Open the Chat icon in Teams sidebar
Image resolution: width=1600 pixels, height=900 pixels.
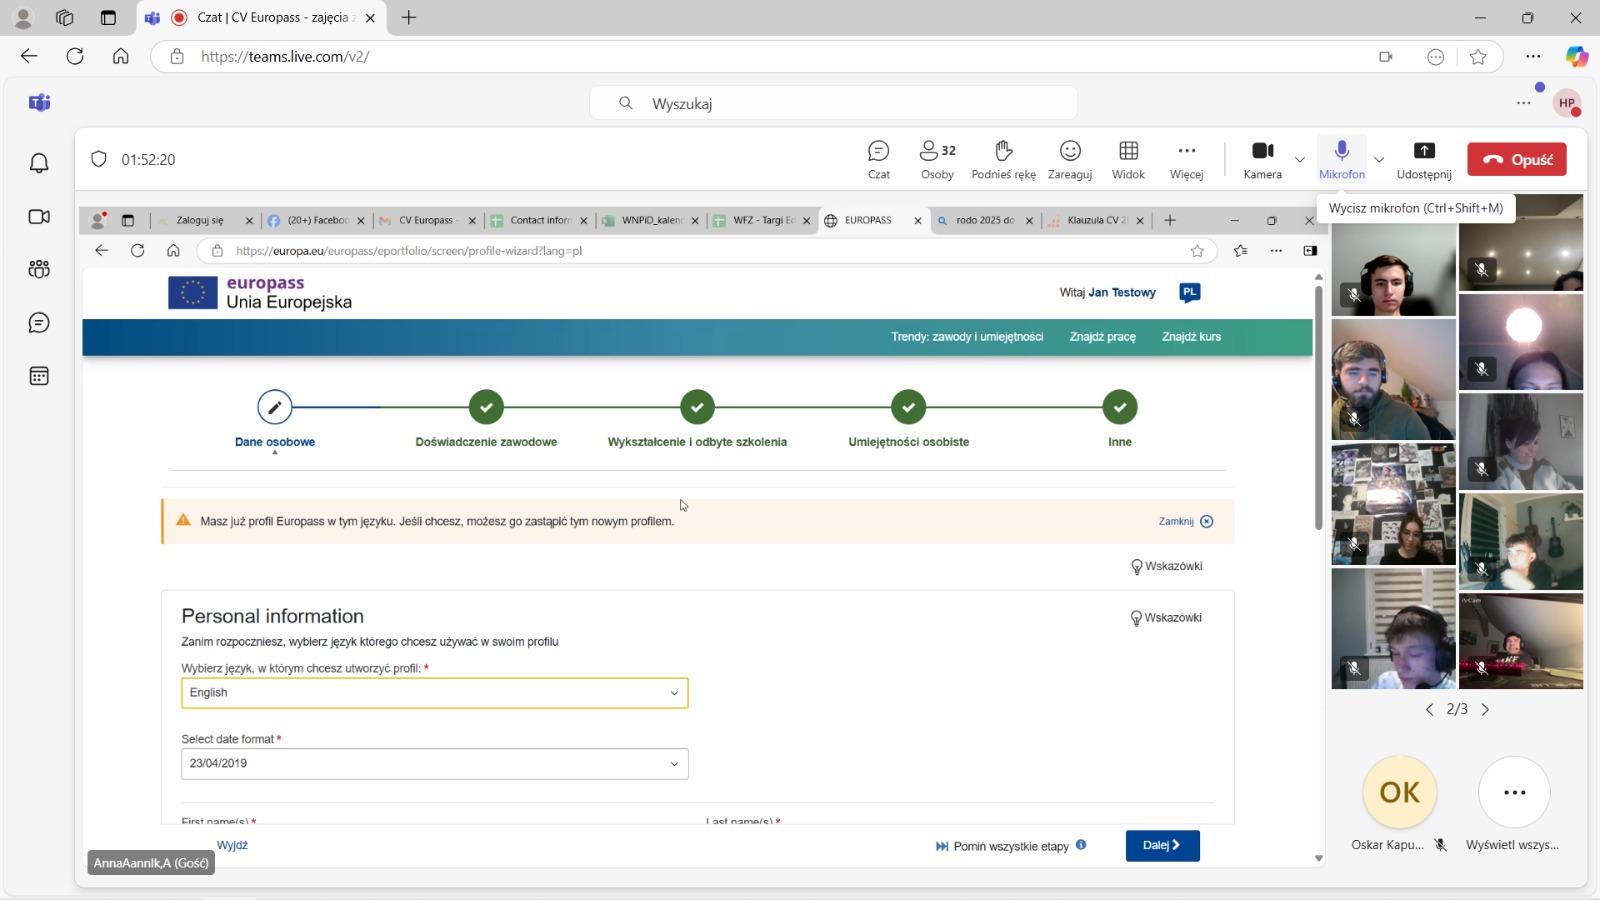(x=39, y=323)
